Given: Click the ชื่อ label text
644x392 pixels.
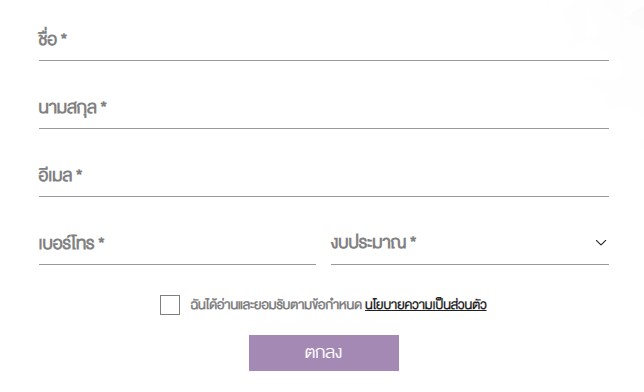Looking at the screenshot, I should (x=48, y=38).
